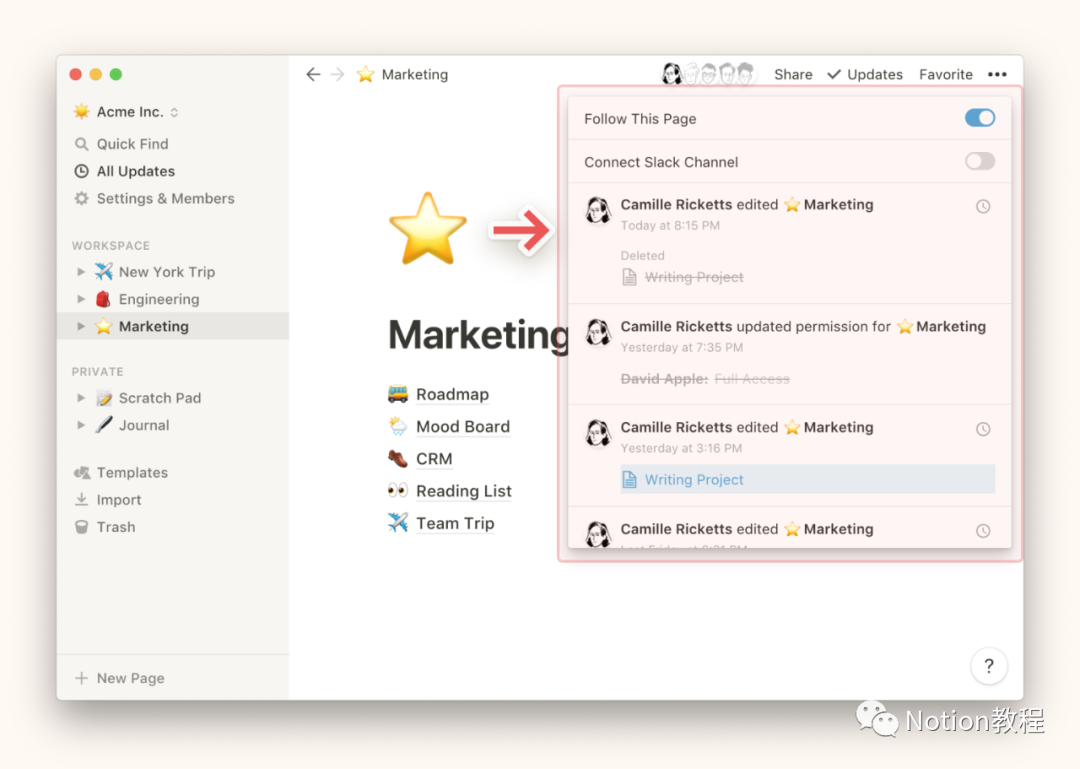Click the member avatars in the top bar
This screenshot has height=769, width=1080.
coord(708,74)
